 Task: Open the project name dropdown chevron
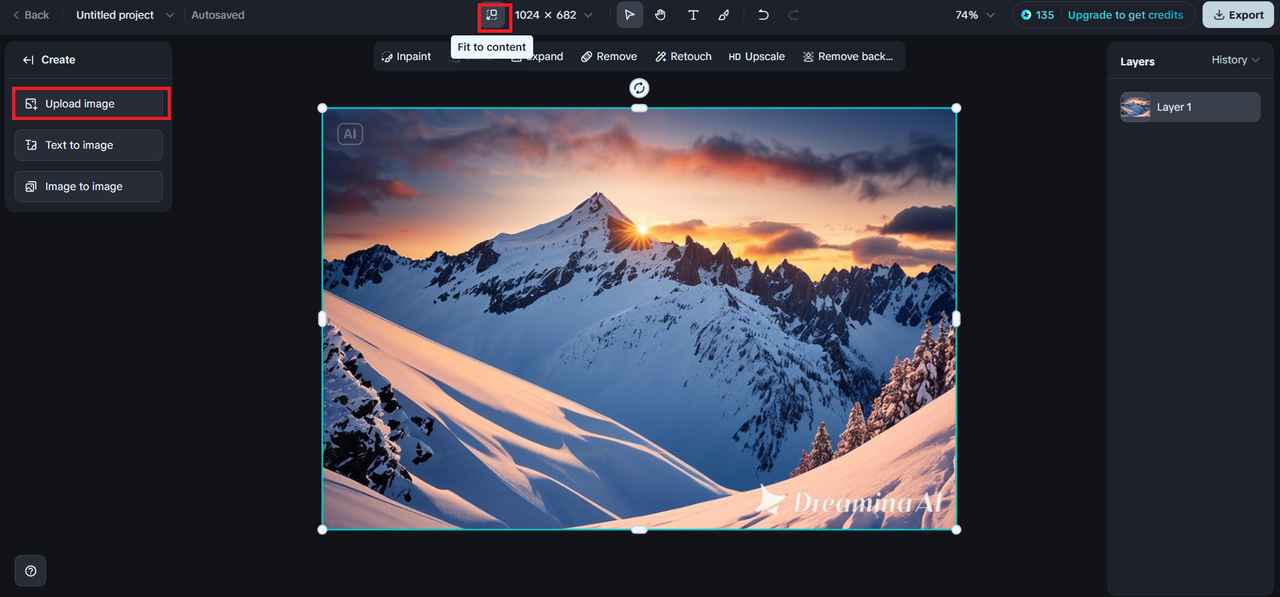point(170,15)
